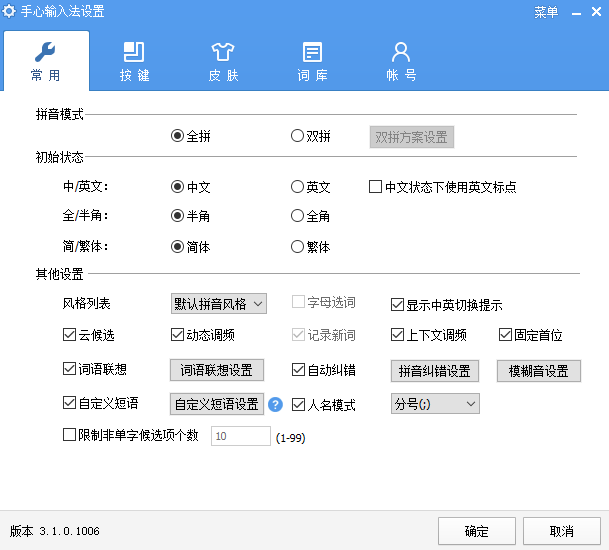This screenshot has width=609, height=550.
Task: Disable the 云候选 checkbox
Action: coord(69,335)
